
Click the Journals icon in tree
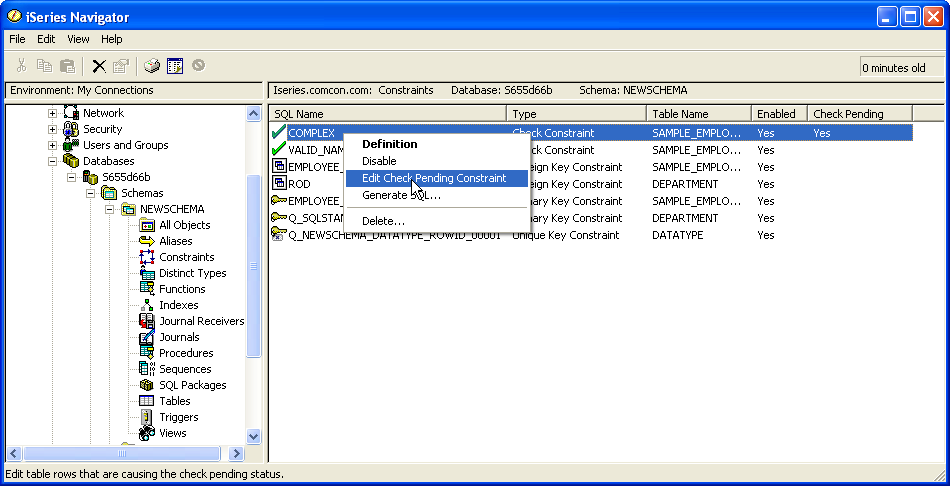147,337
